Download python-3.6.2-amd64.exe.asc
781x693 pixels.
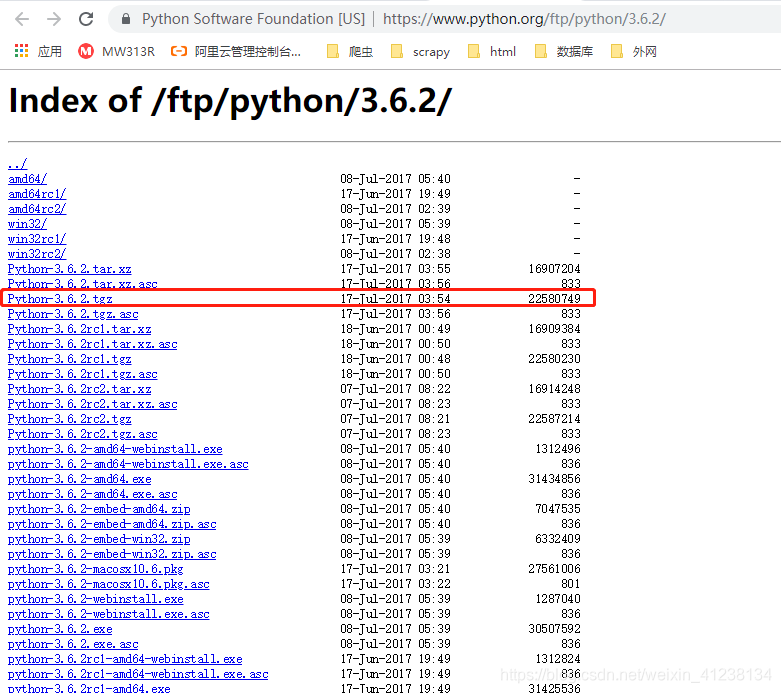coord(93,494)
